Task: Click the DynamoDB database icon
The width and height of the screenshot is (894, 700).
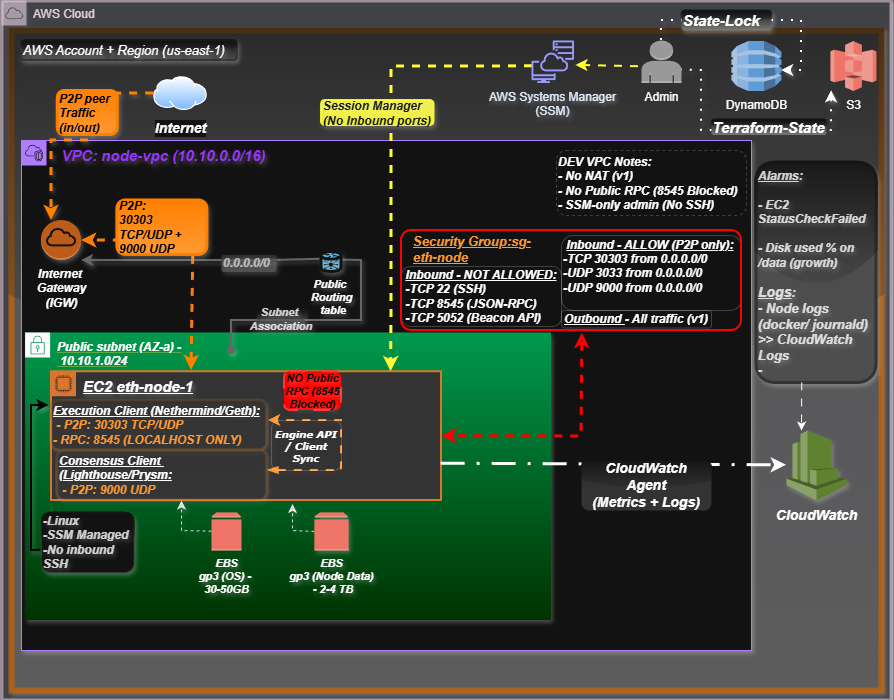Action: pos(755,66)
